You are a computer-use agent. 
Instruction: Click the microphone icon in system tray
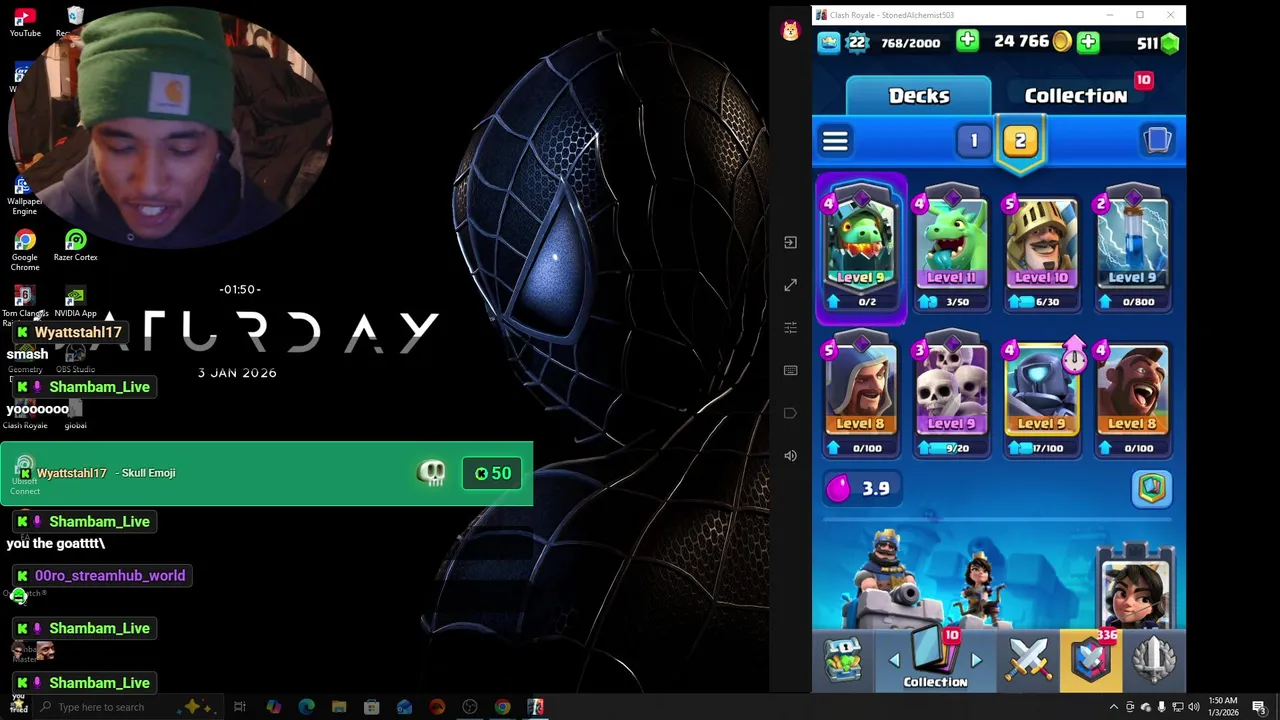[1162, 707]
